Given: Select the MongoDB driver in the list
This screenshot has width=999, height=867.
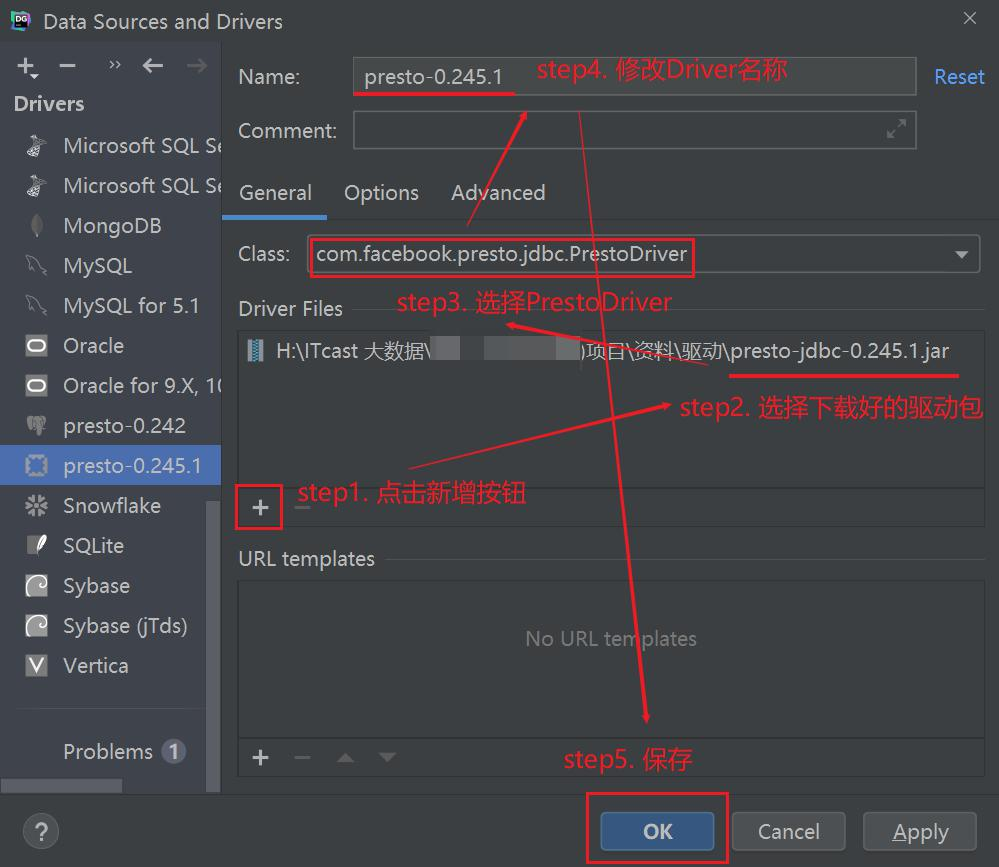Looking at the screenshot, I should (x=112, y=225).
